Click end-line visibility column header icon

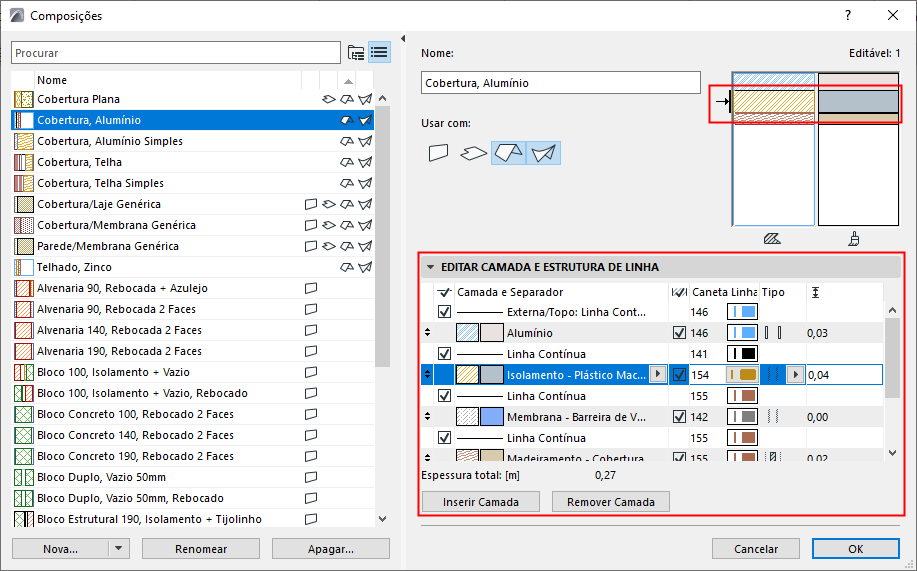(679, 292)
